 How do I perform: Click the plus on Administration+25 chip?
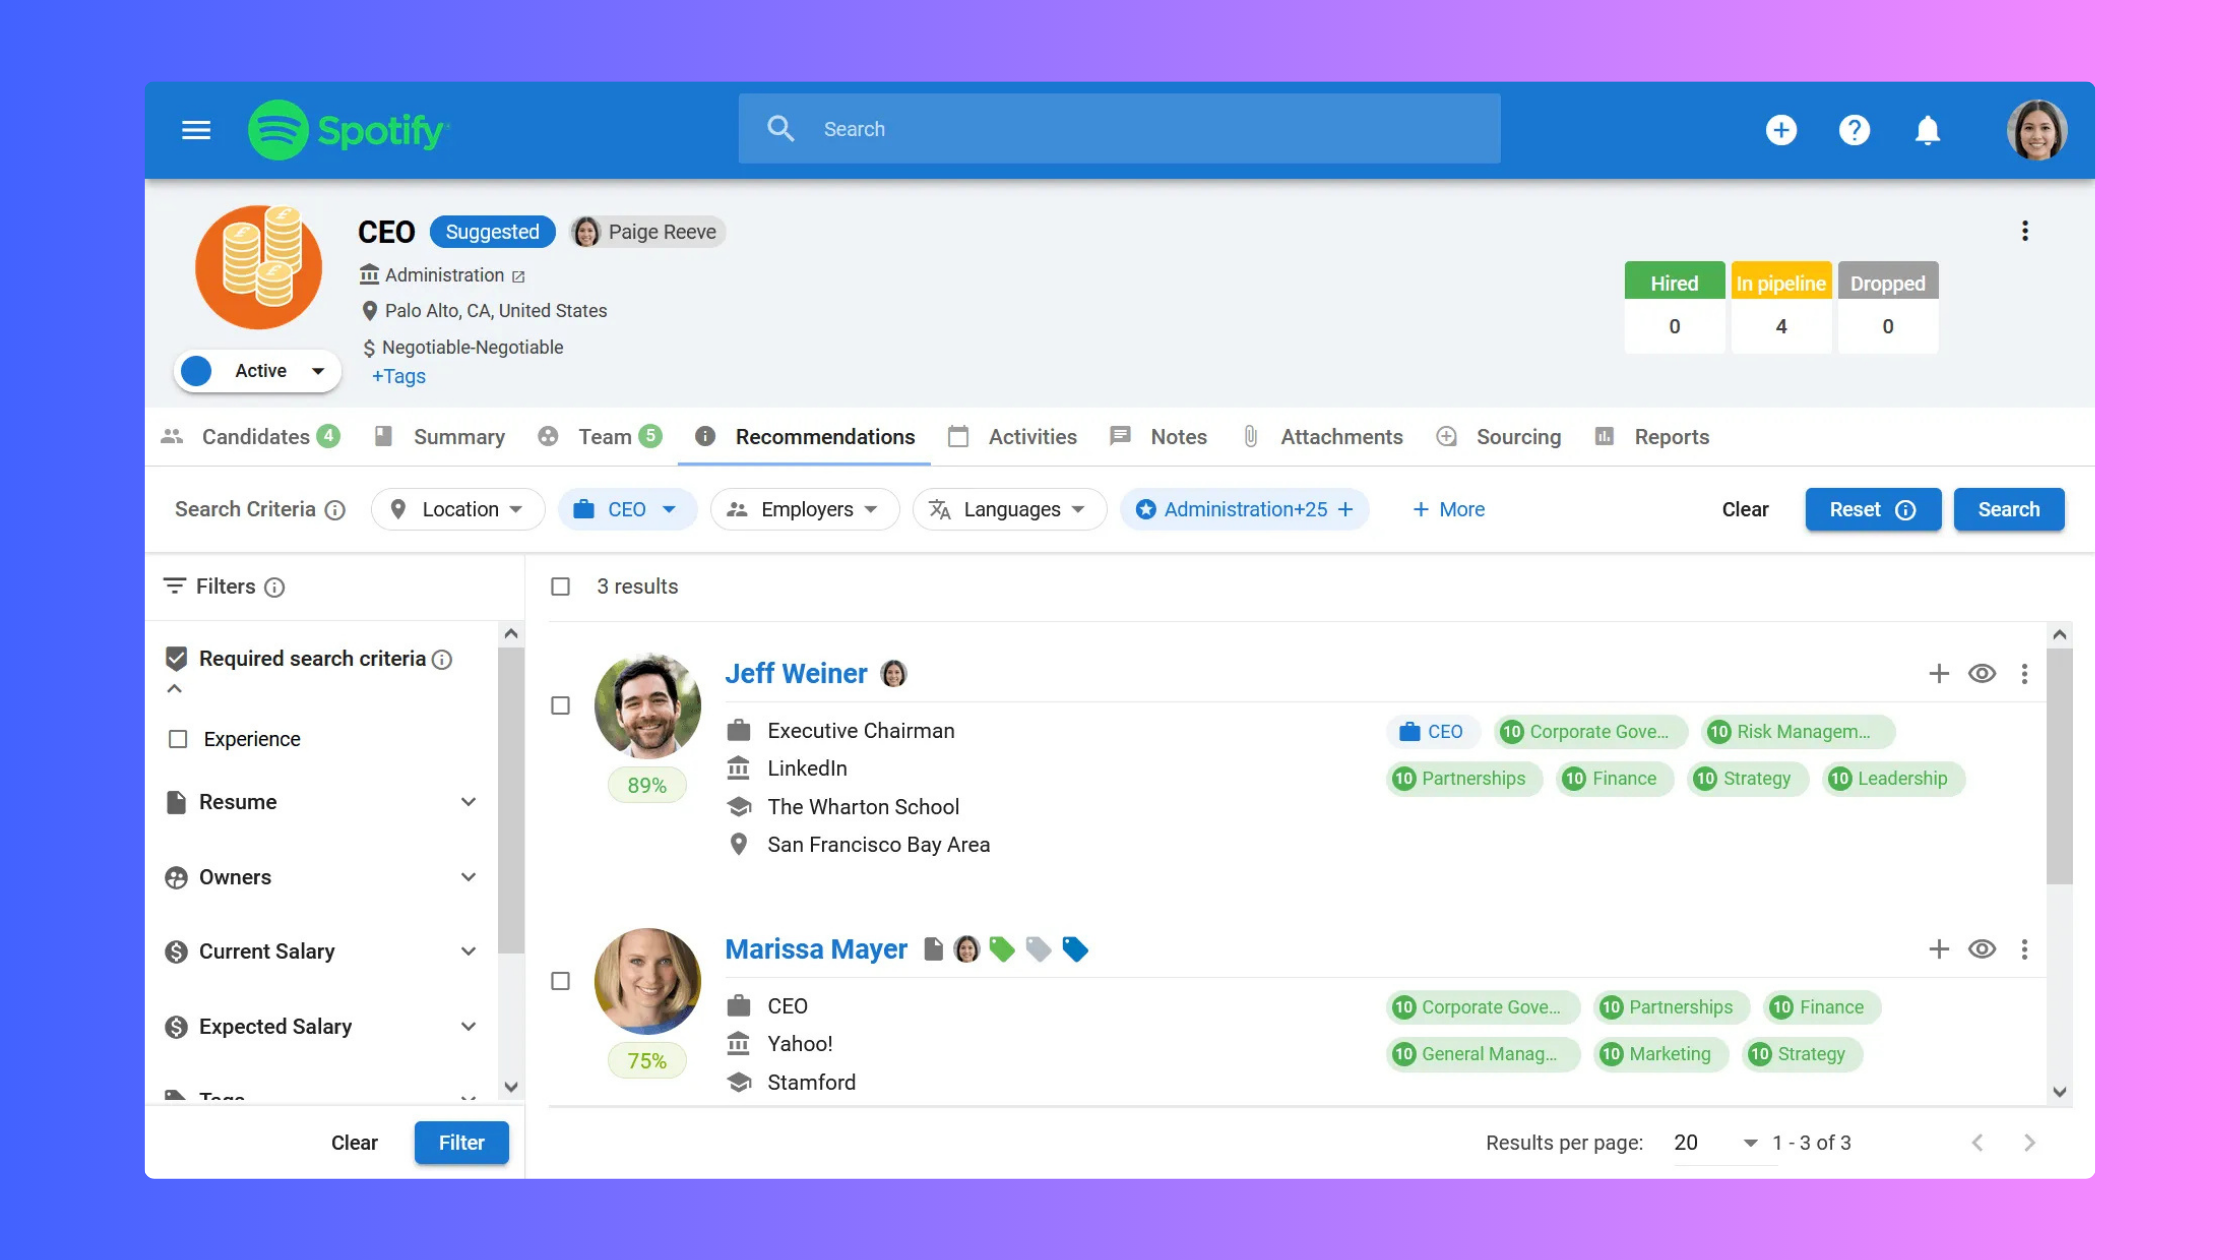1346,510
